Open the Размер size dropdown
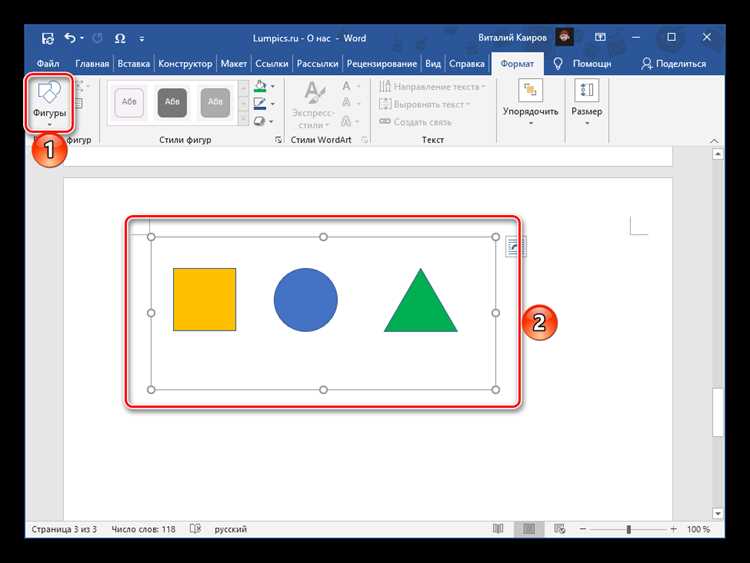 (586, 104)
